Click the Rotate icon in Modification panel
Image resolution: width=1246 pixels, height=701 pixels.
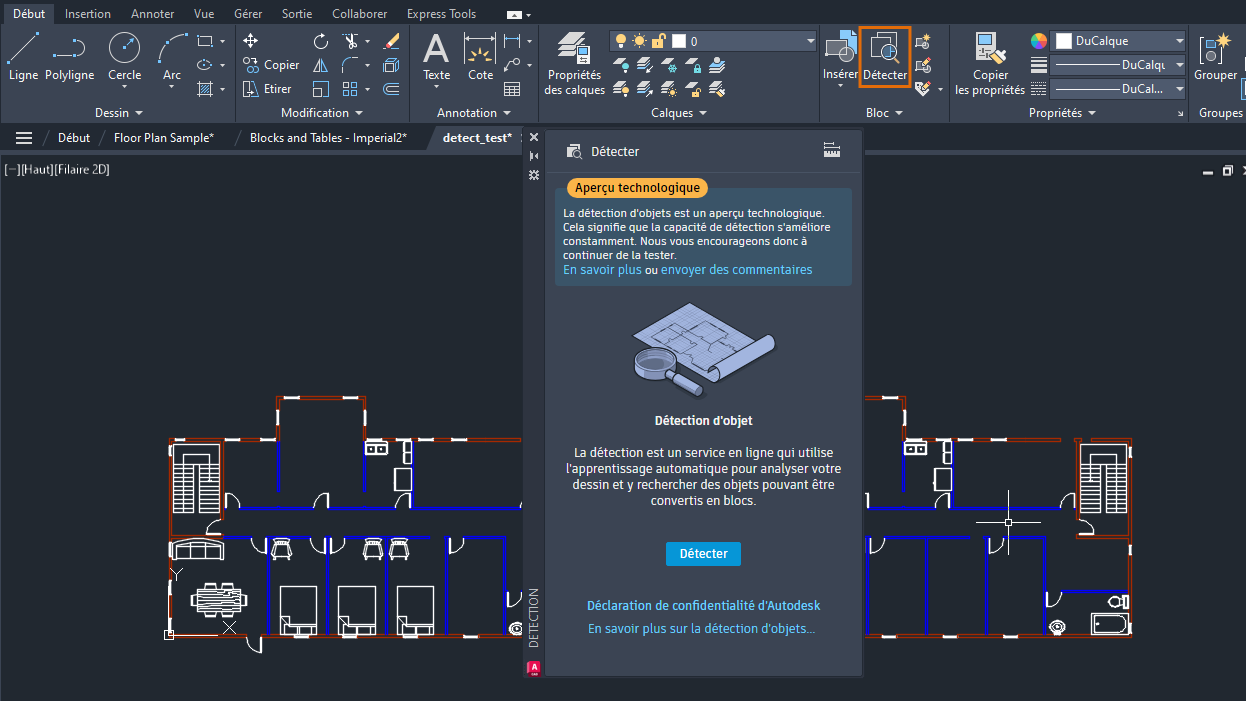[x=321, y=41]
